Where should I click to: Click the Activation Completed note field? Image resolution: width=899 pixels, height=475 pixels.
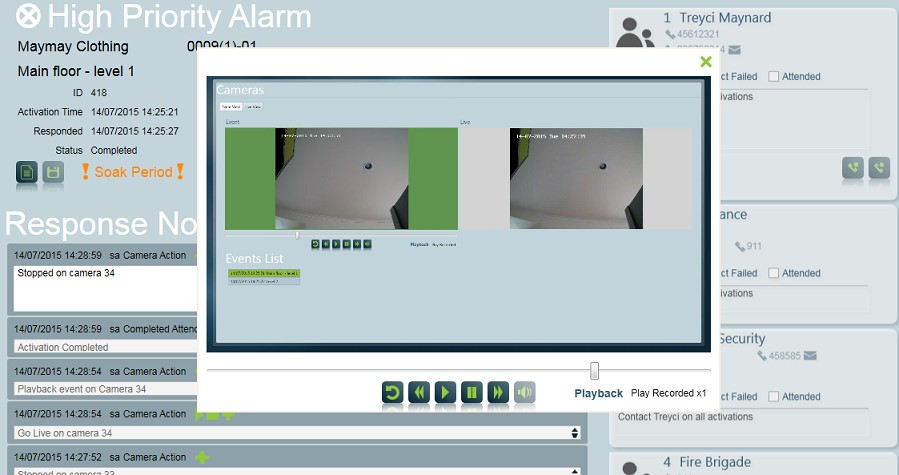105,347
